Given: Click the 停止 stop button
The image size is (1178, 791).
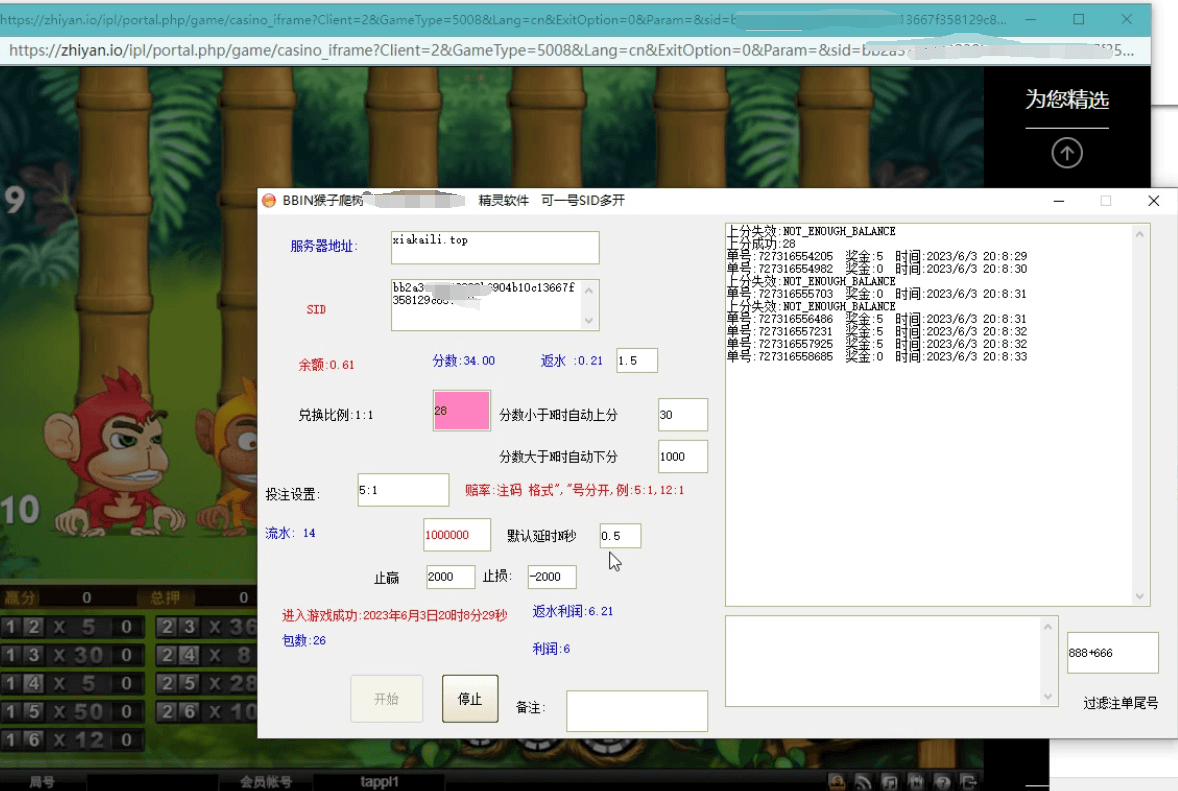Looking at the screenshot, I should click(470, 699).
